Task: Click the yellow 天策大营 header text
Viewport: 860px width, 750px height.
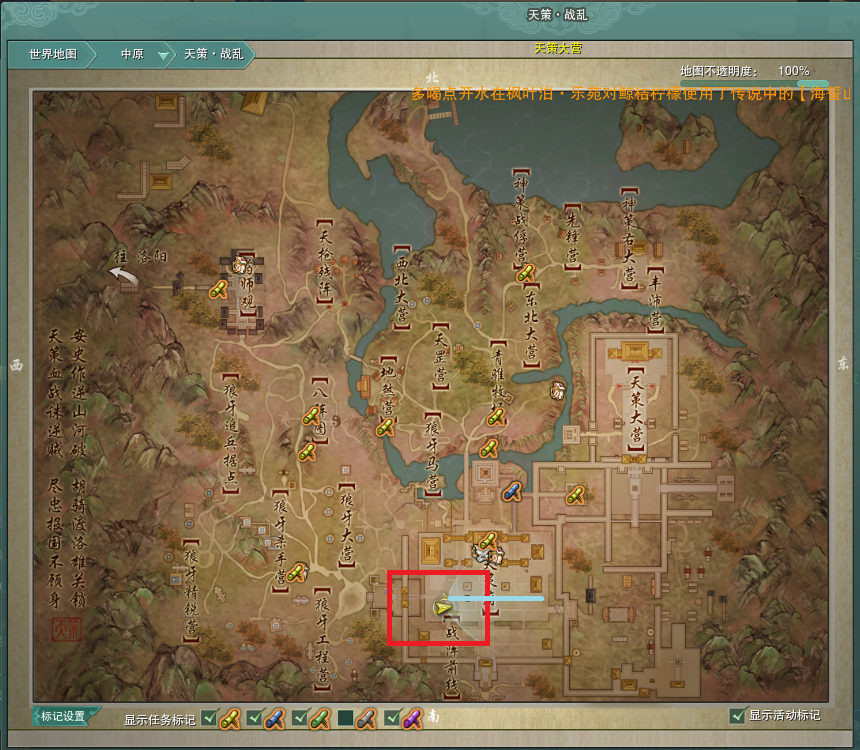Action: (x=558, y=48)
